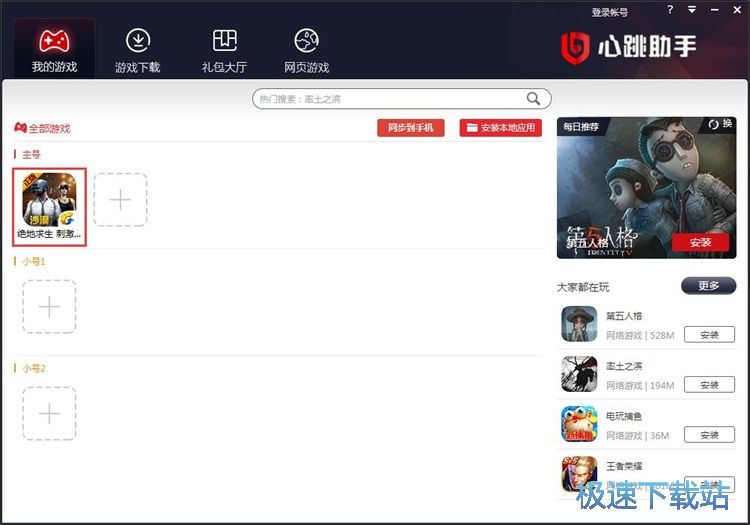Open the 第五人格 daily recommendation banner
This screenshot has height=525, width=750.
coord(646,188)
